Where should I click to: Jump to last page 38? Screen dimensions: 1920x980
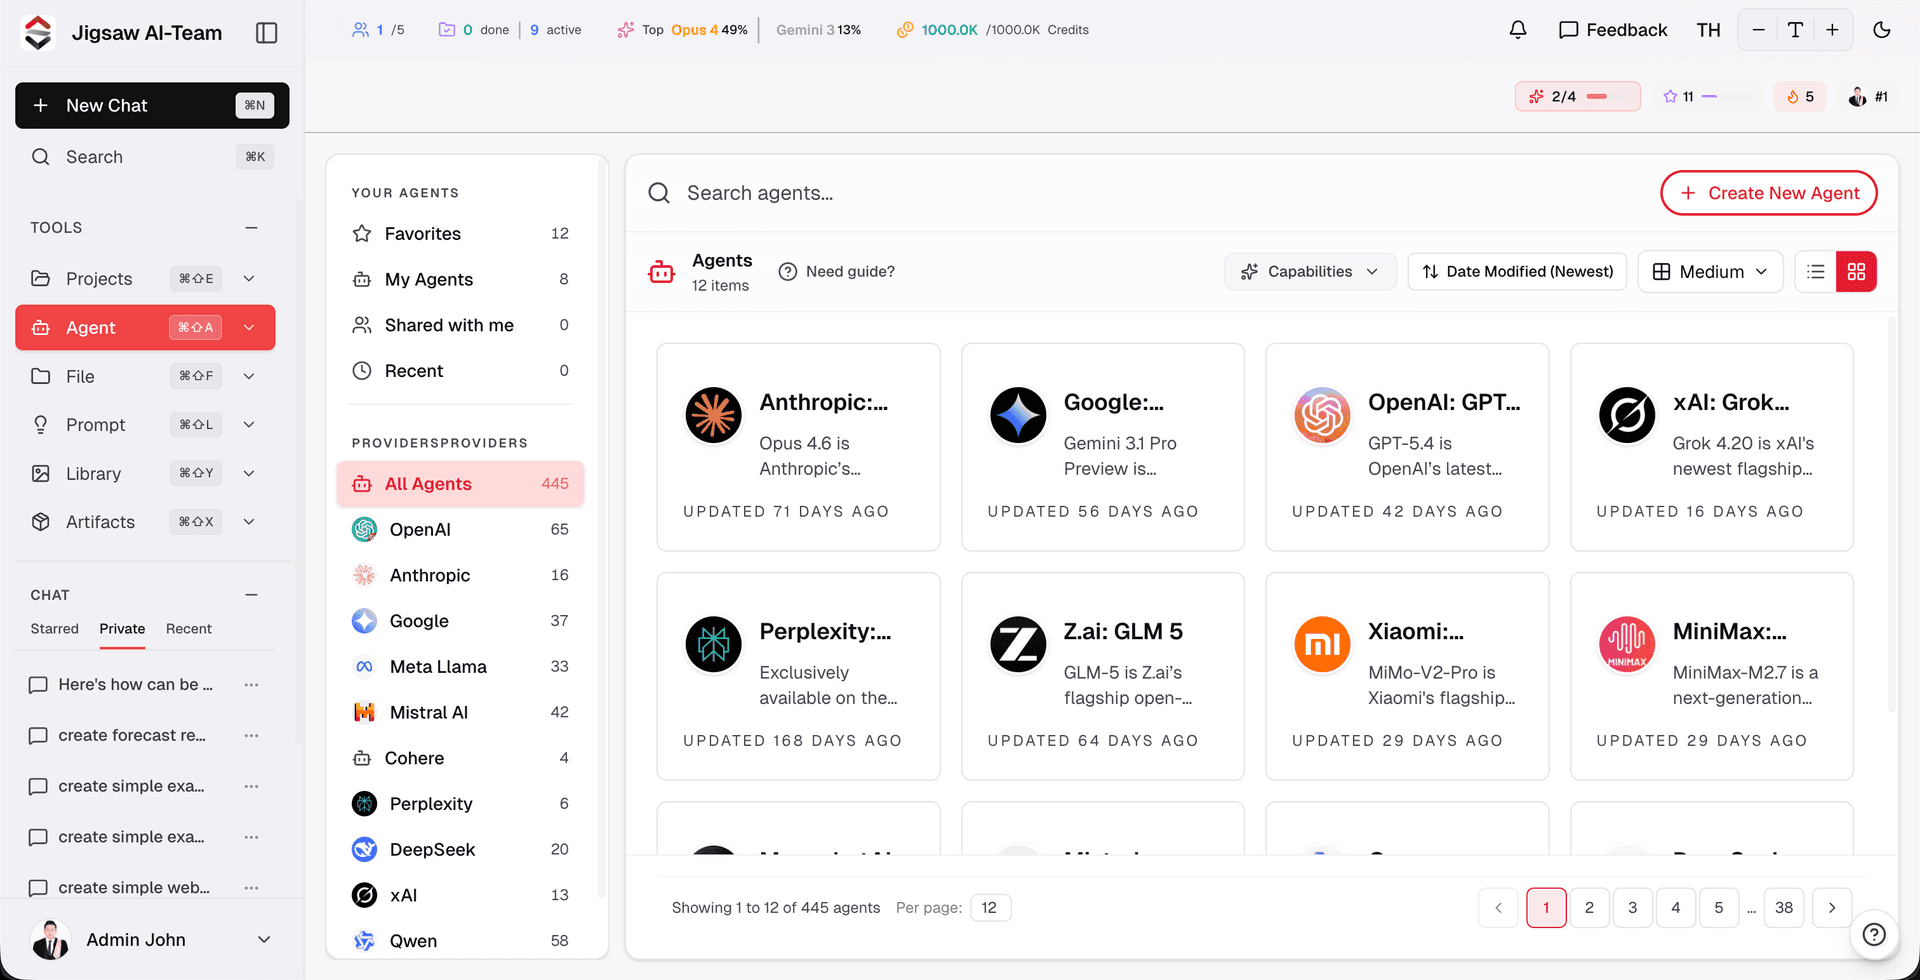[1784, 908]
